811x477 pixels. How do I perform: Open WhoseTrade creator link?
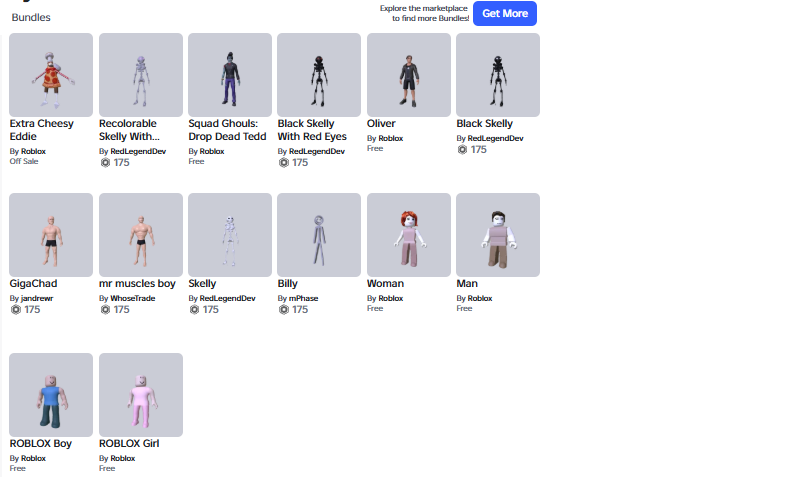(132, 299)
